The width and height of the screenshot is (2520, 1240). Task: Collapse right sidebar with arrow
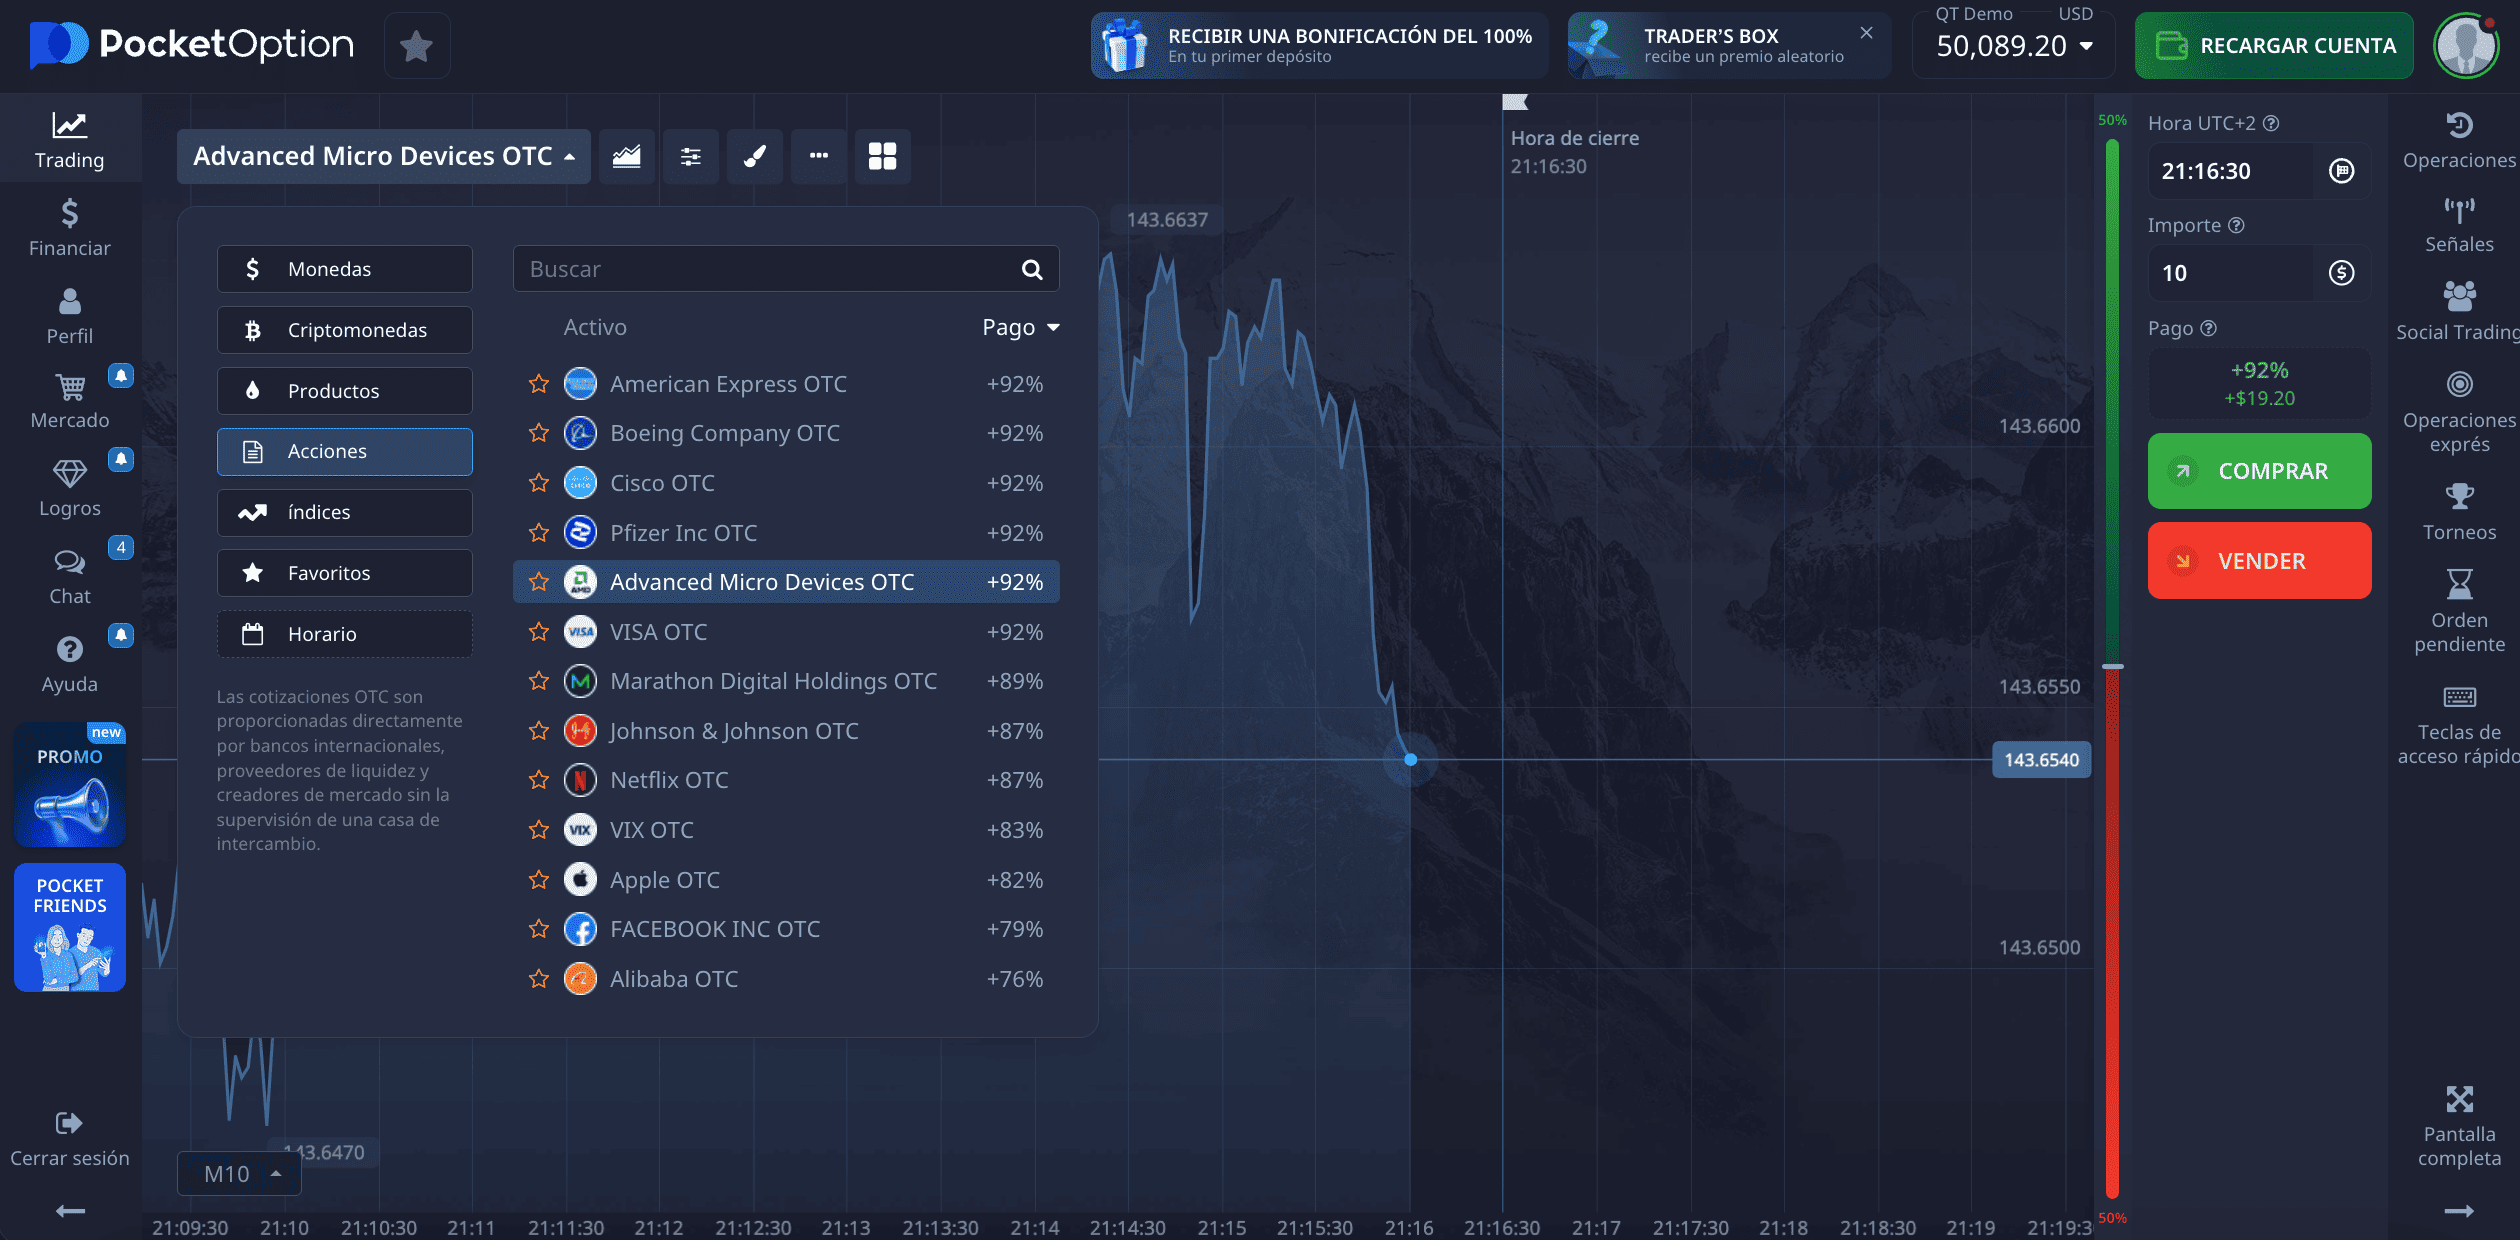point(2459,1211)
